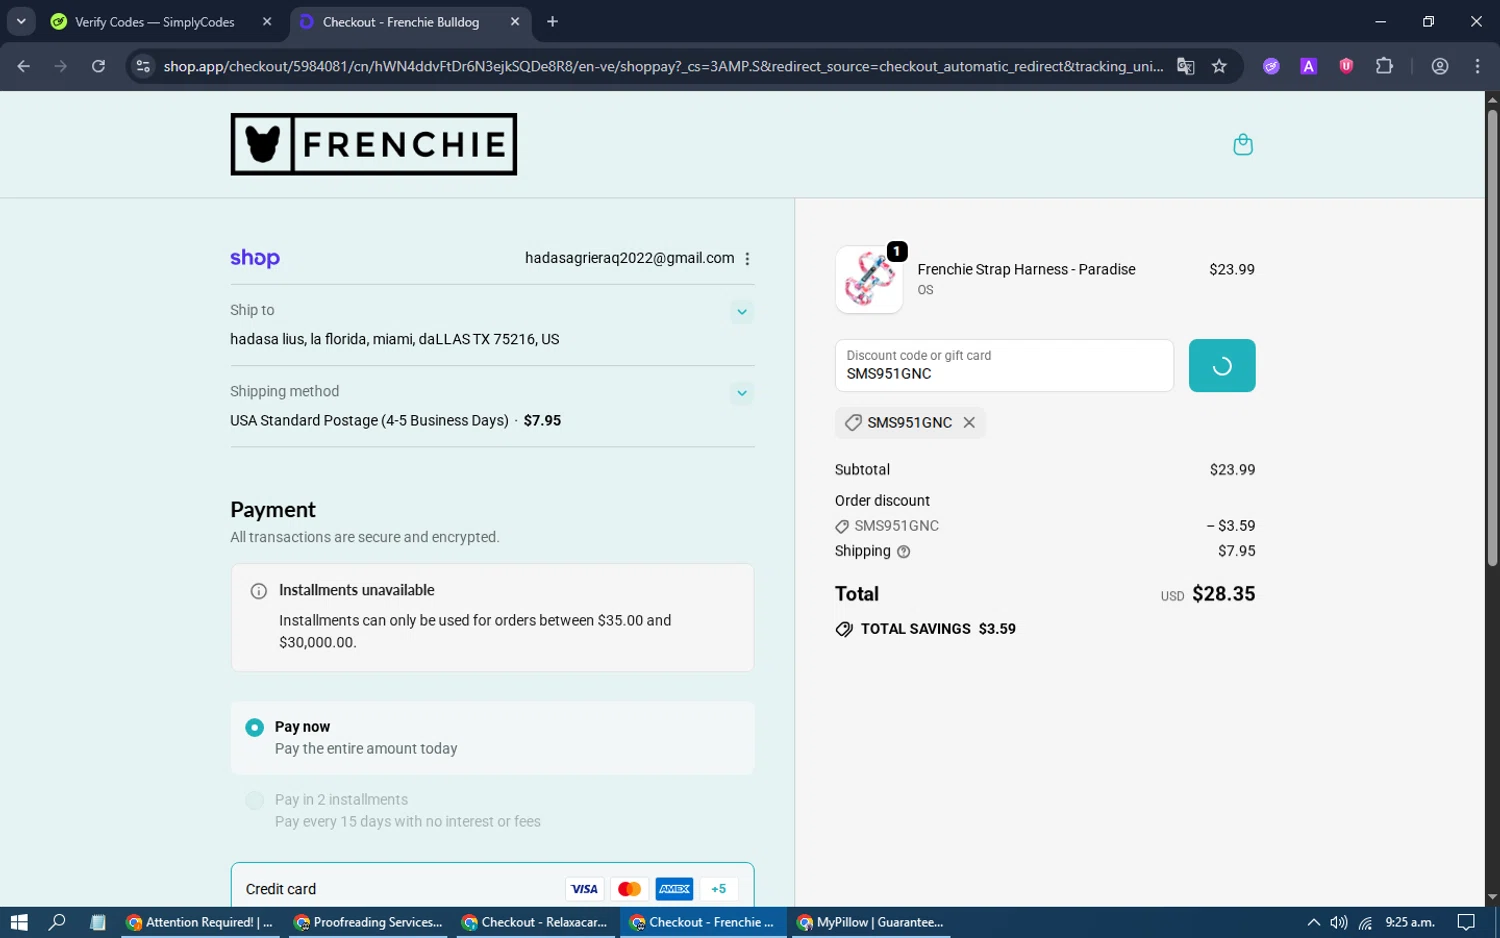Image resolution: width=1500 pixels, height=938 pixels.
Task: Open the red shield extension icon
Action: [1346, 66]
